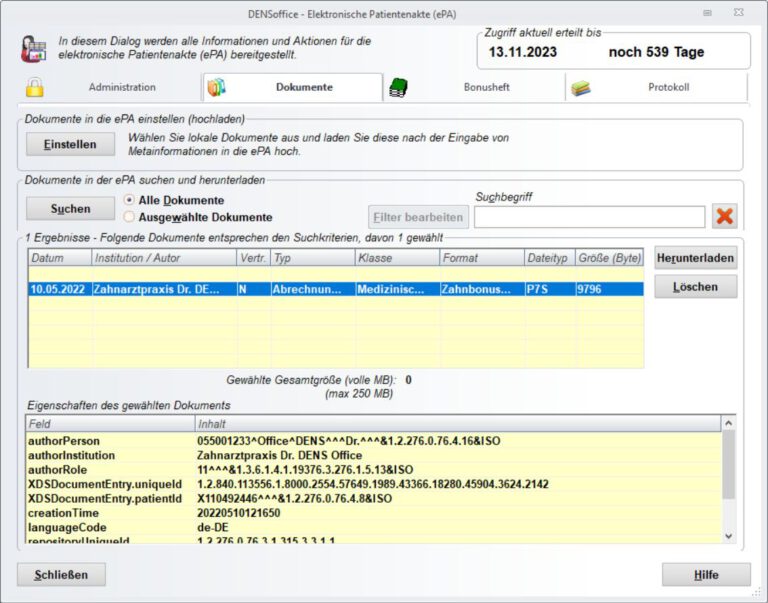The height and width of the screenshot is (603, 768).
Task: Click the Einstellen upload button
Action: [71, 144]
